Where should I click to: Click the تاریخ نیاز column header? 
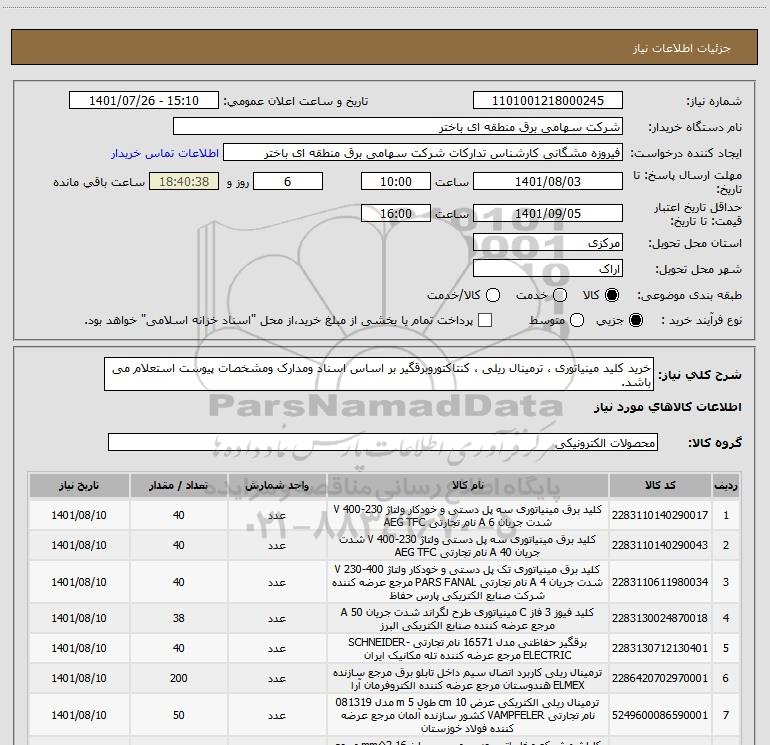click(x=79, y=486)
